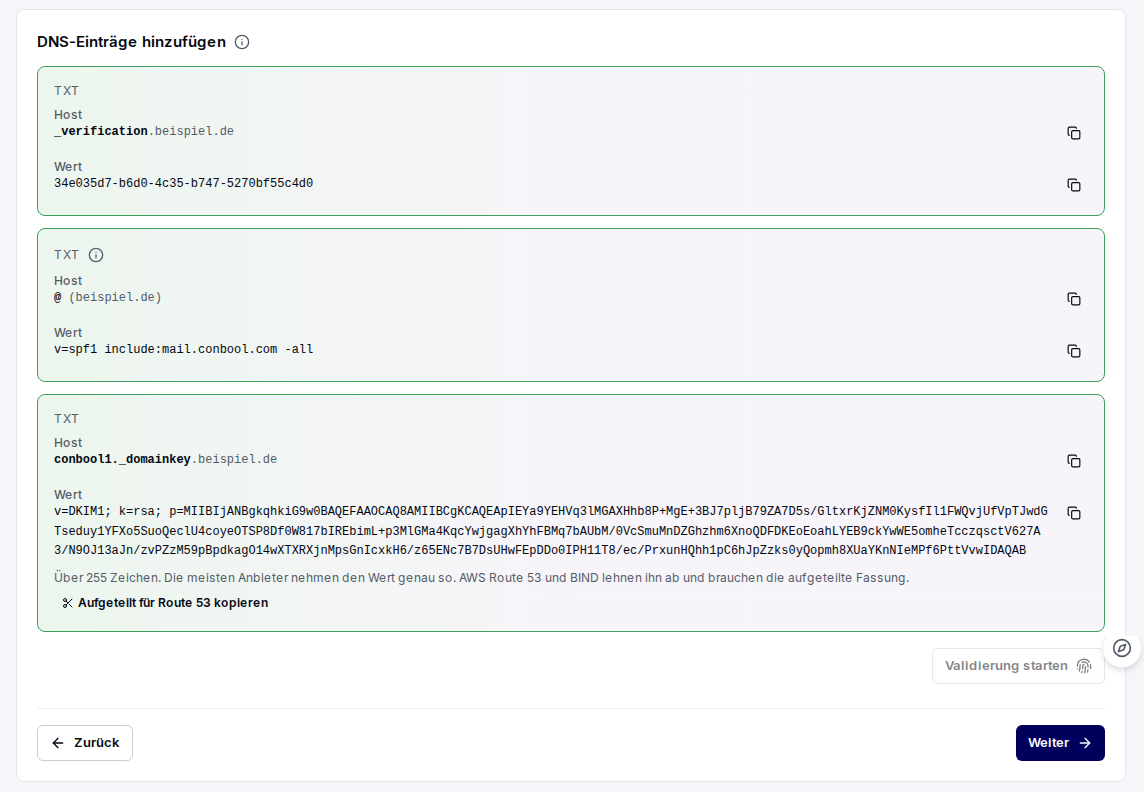Click the note Über 255 Zeichen
1144x792 pixels.
pyautogui.click(x=482, y=578)
